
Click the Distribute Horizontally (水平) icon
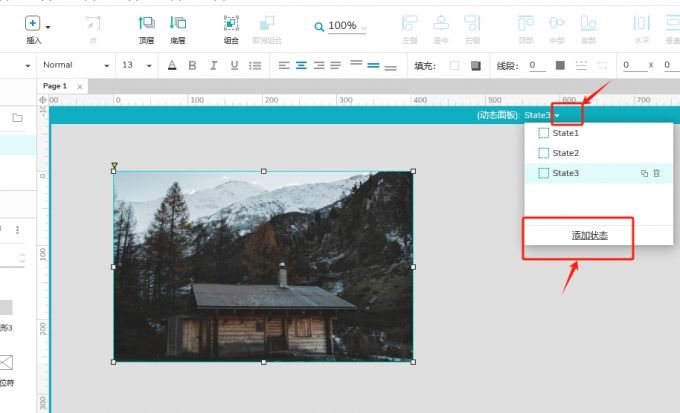click(x=642, y=23)
